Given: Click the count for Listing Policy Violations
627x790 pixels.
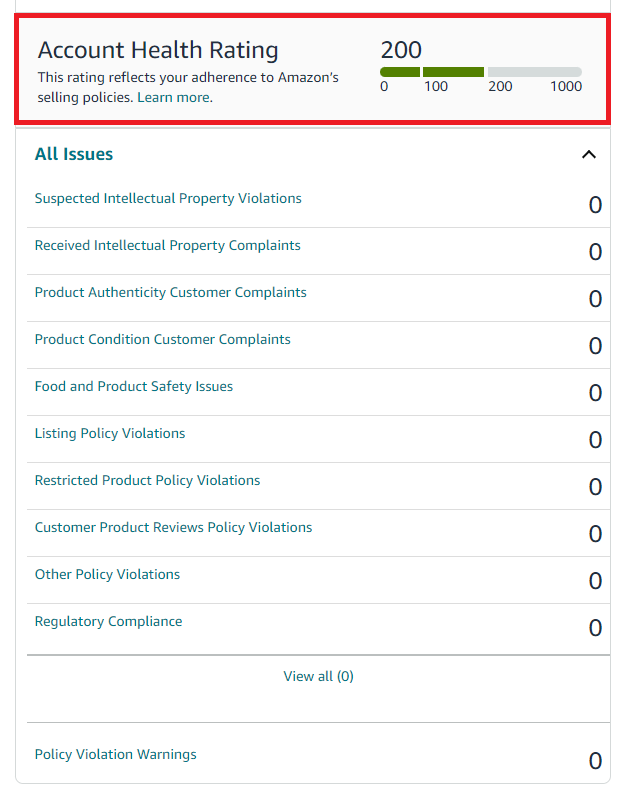Looking at the screenshot, I should [595, 440].
